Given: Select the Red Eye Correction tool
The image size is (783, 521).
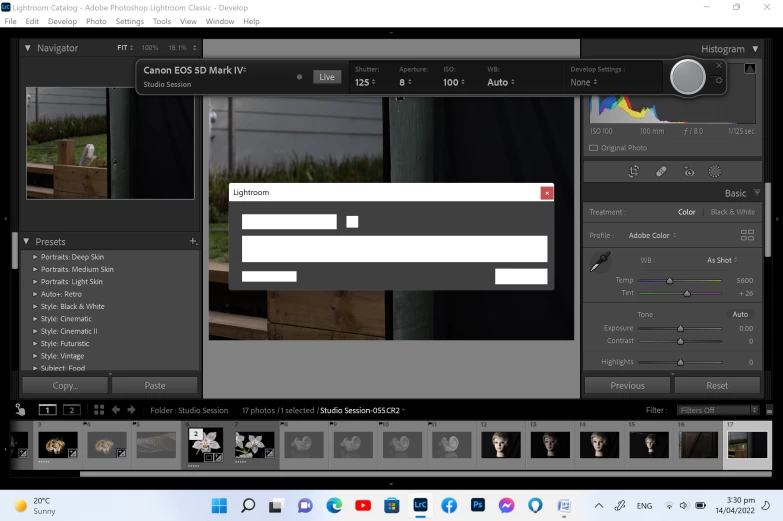Looking at the screenshot, I should click(689, 172).
